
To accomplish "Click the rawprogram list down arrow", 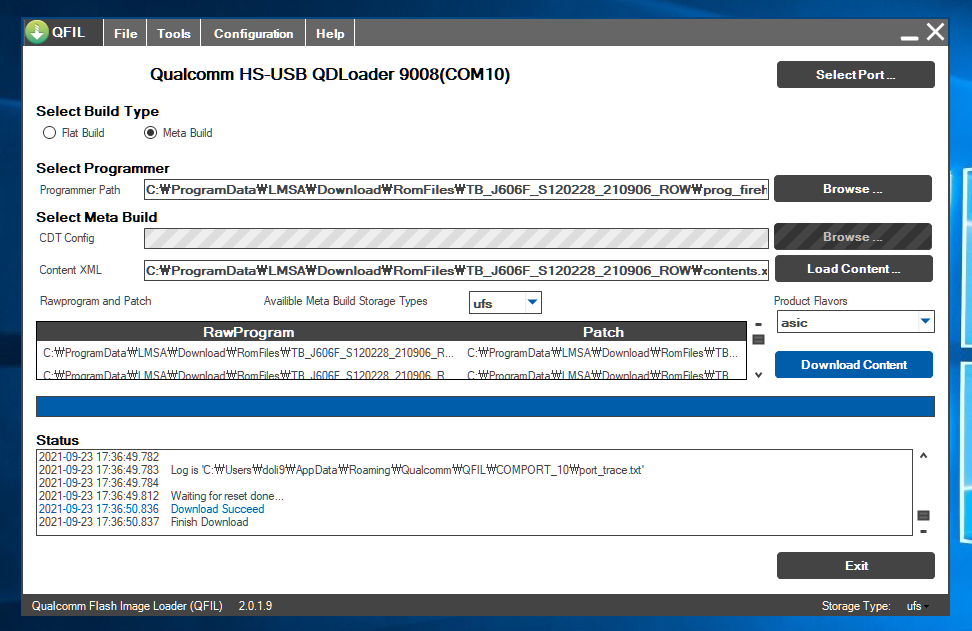I will coord(758,375).
